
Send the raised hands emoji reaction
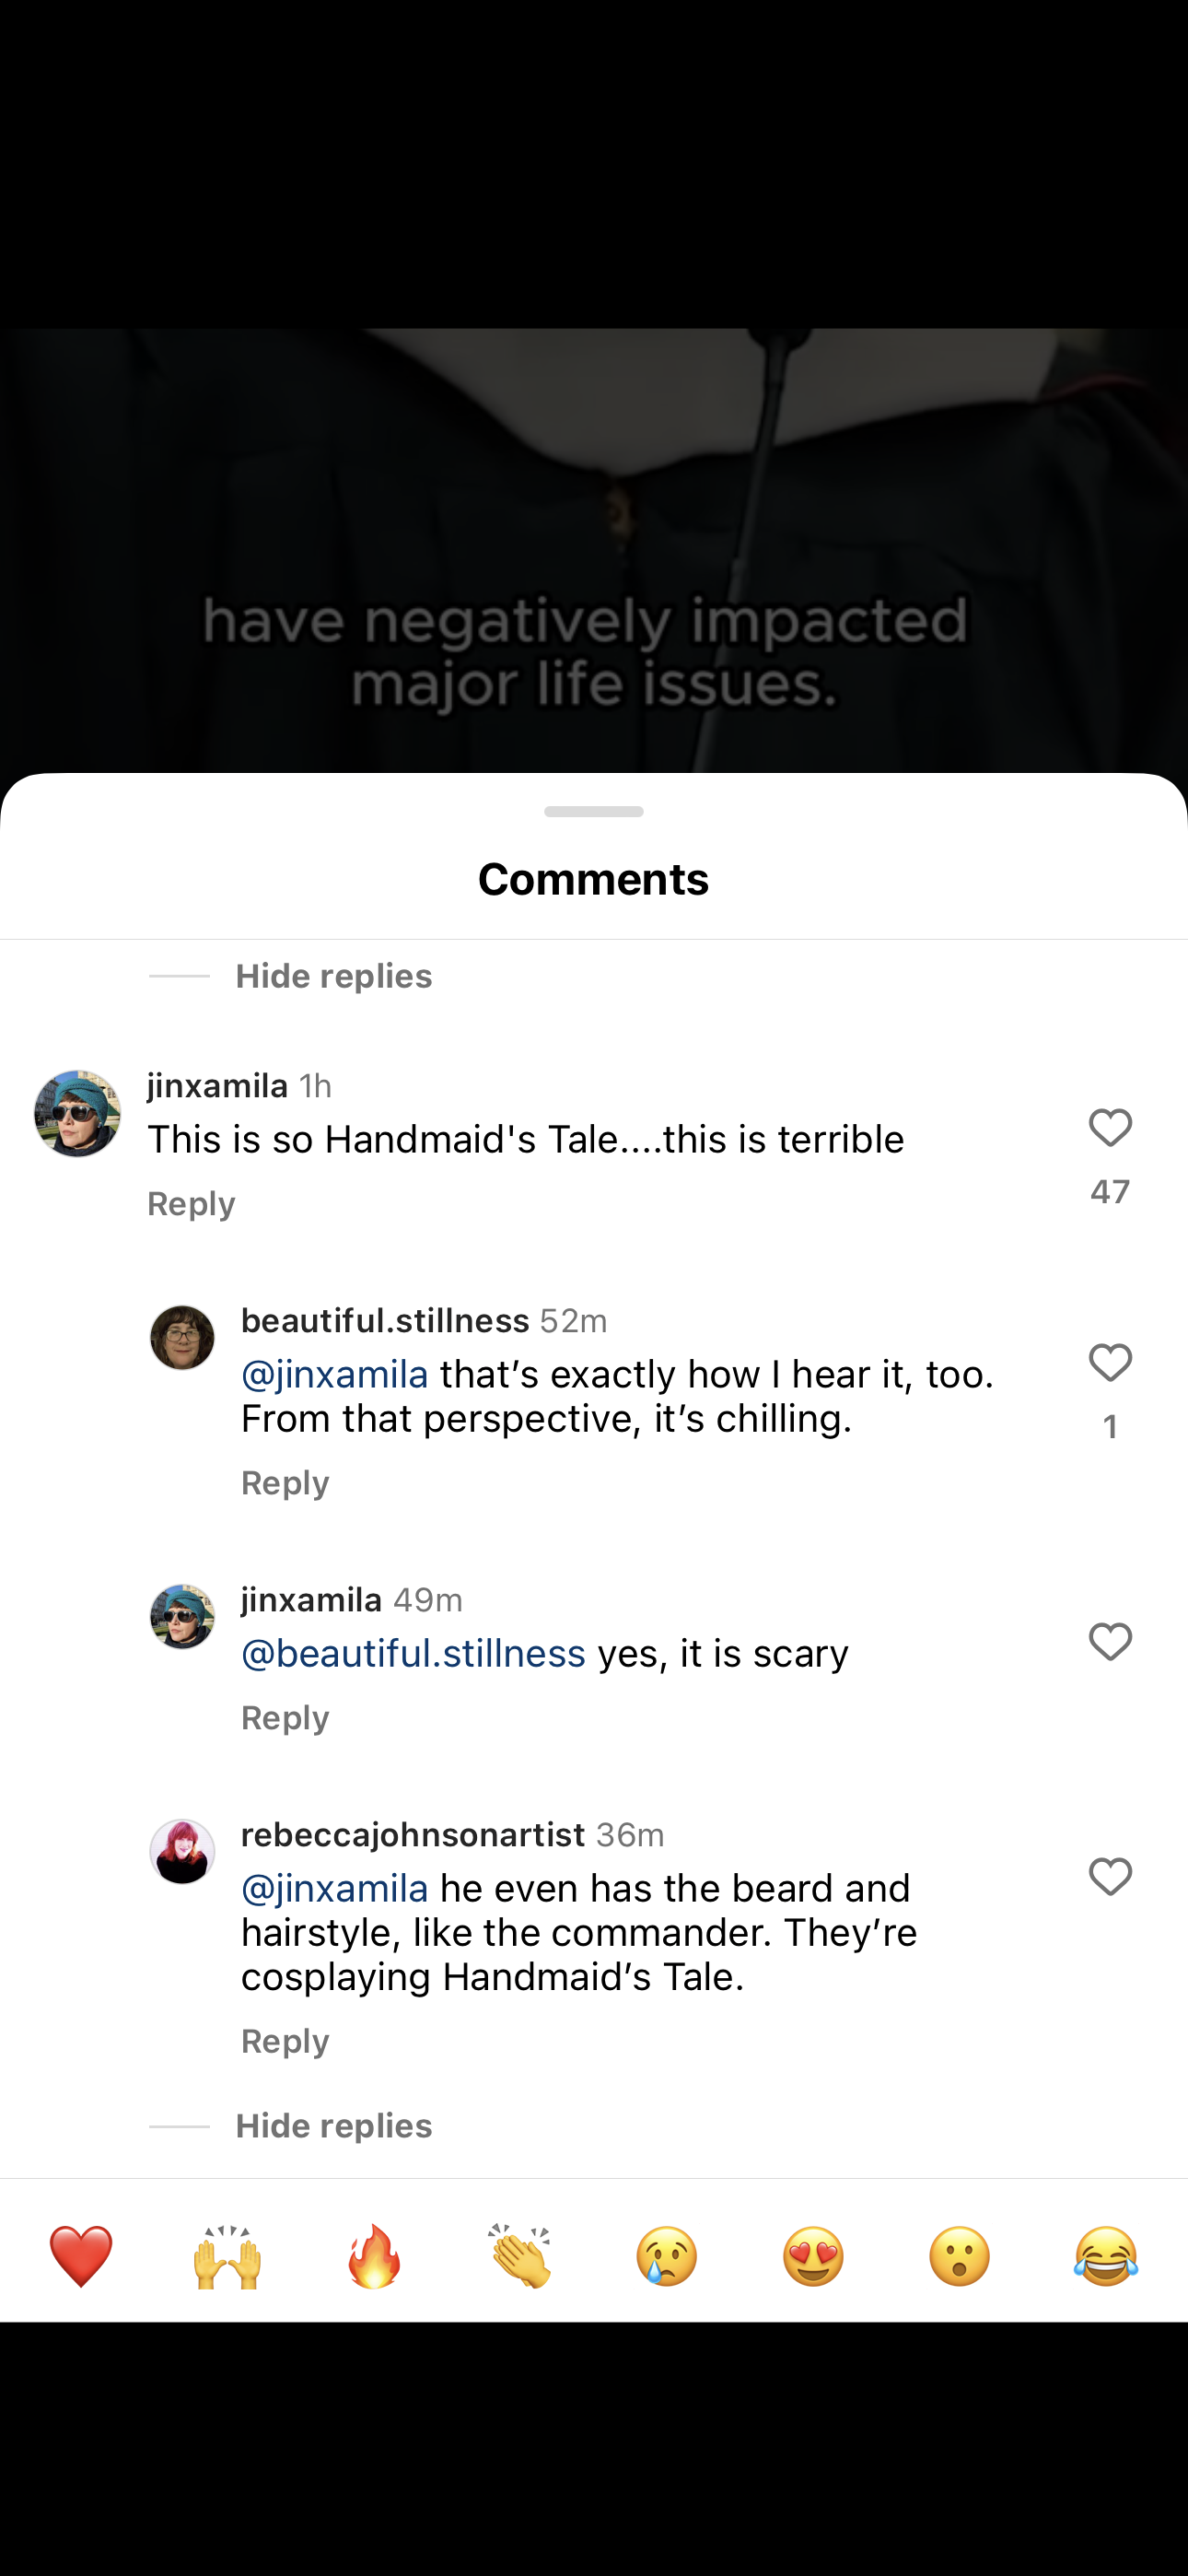(227, 2256)
